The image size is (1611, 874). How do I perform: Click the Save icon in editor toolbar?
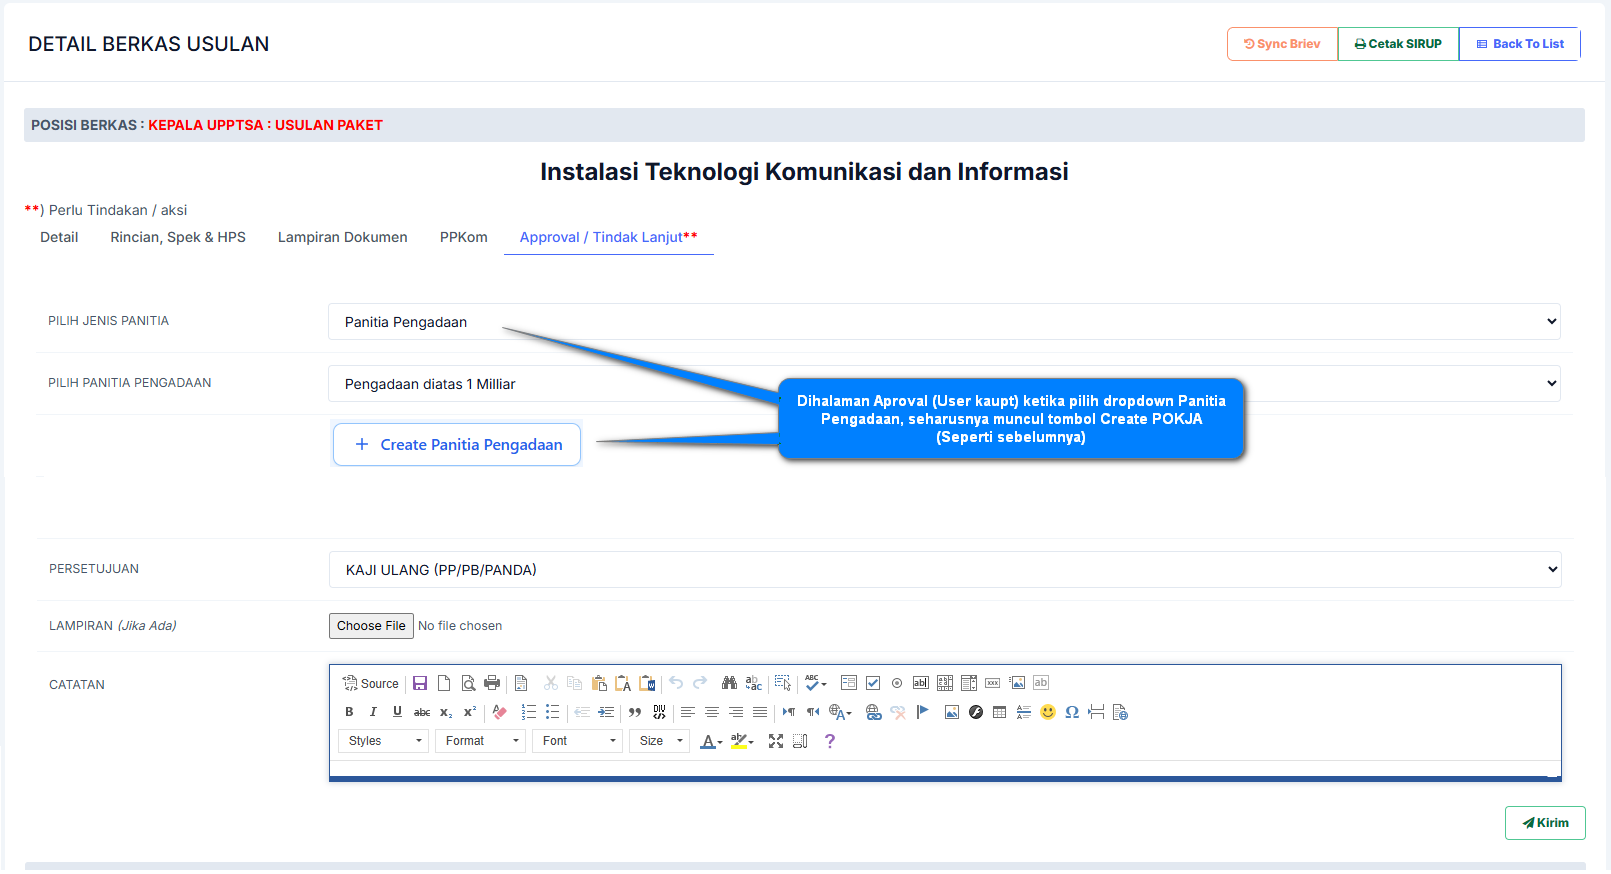tap(420, 683)
